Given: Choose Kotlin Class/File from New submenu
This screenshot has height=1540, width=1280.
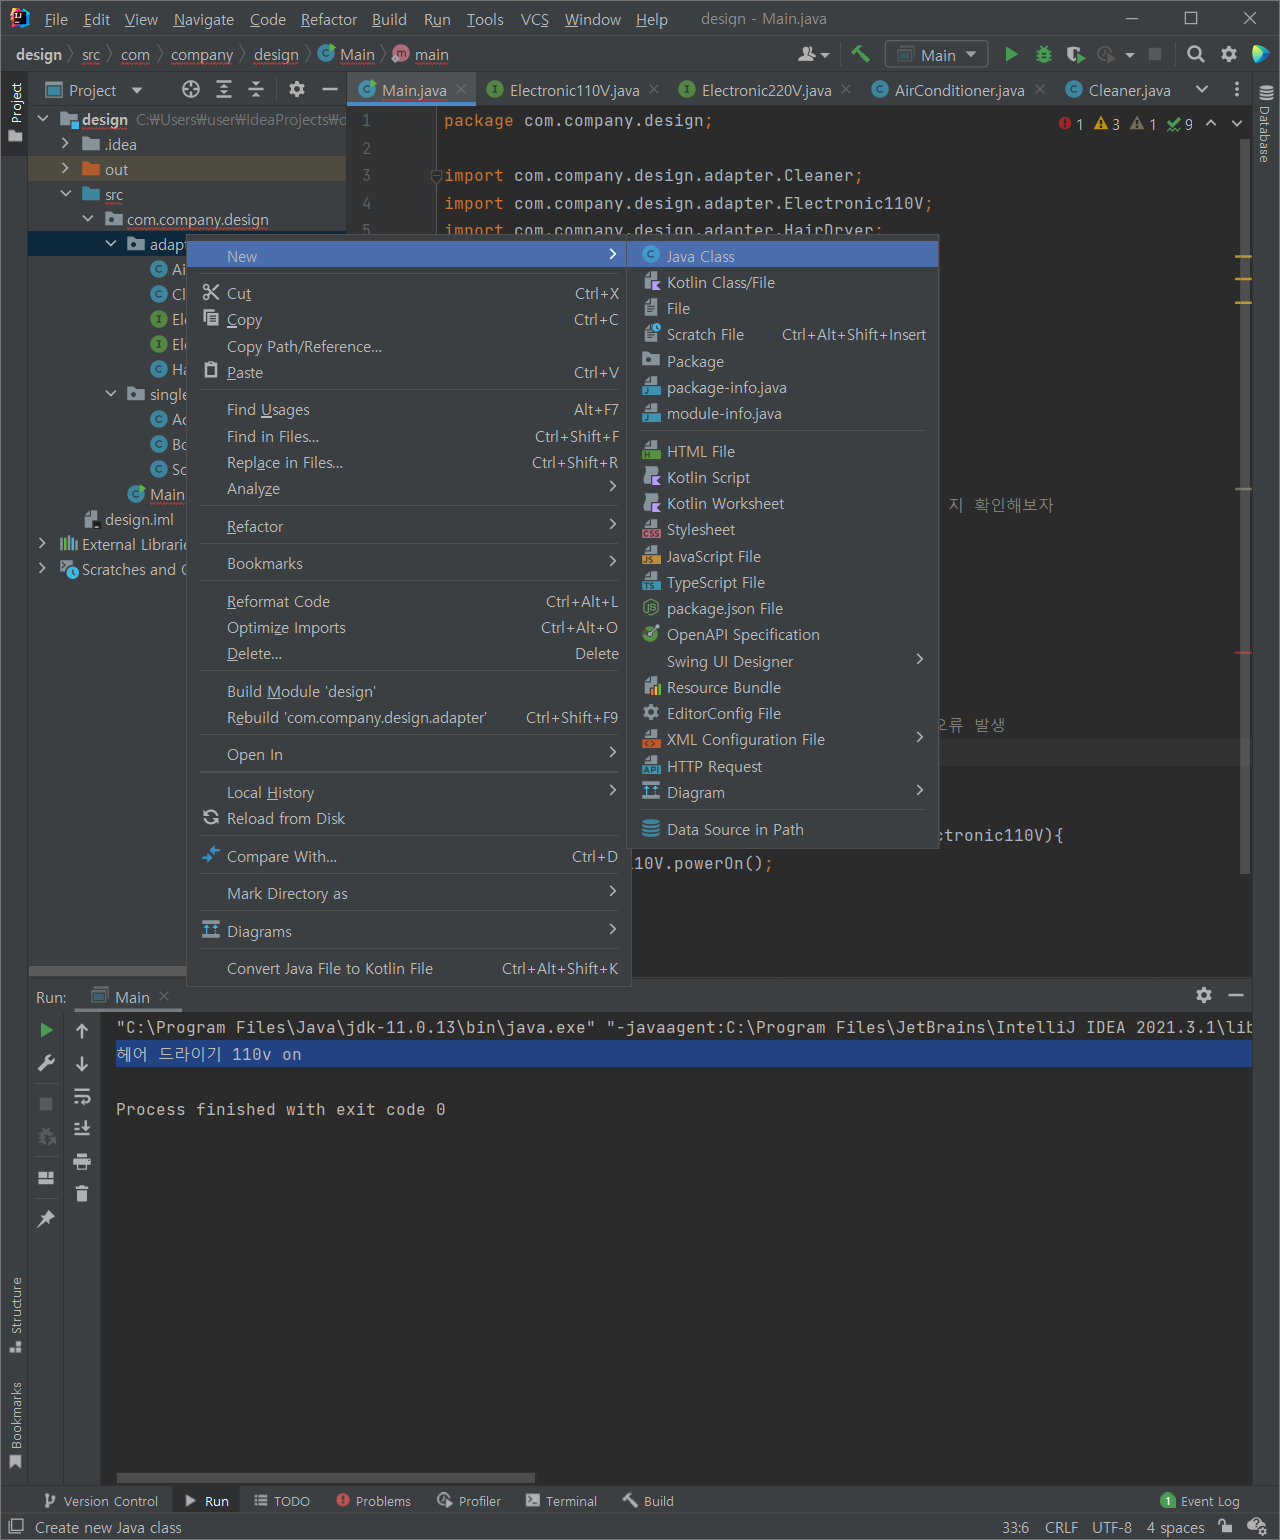Looking at the screenshot, I should coord(783,282).
